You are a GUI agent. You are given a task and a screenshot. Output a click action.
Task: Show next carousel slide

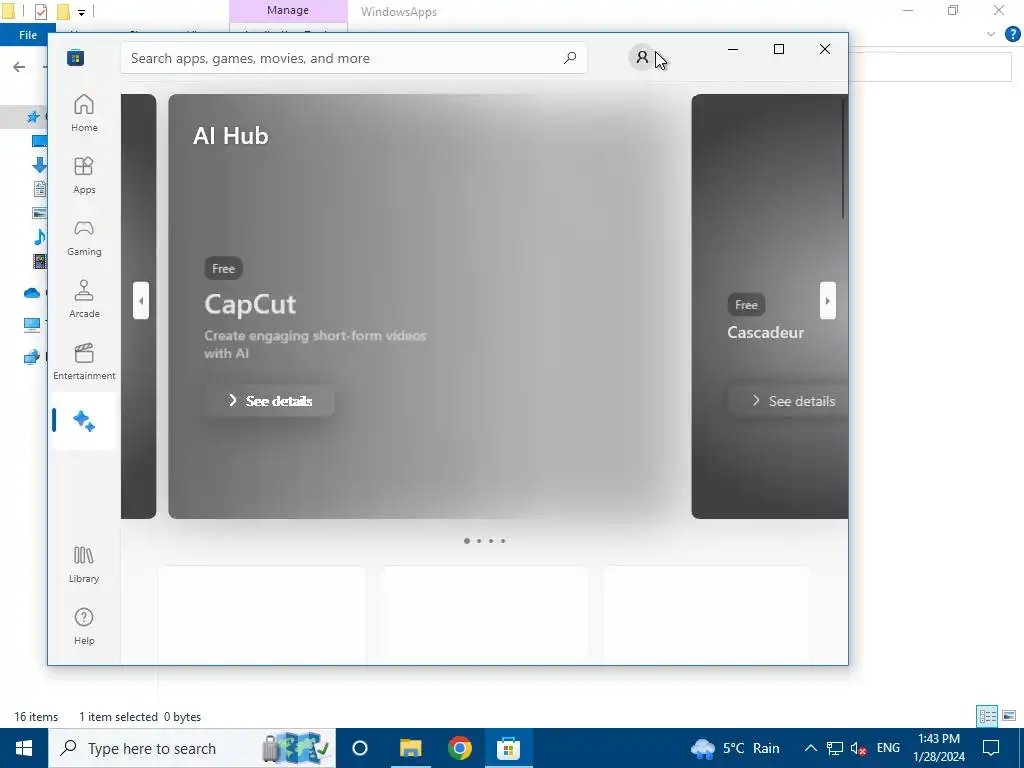(x=827, y=300)
